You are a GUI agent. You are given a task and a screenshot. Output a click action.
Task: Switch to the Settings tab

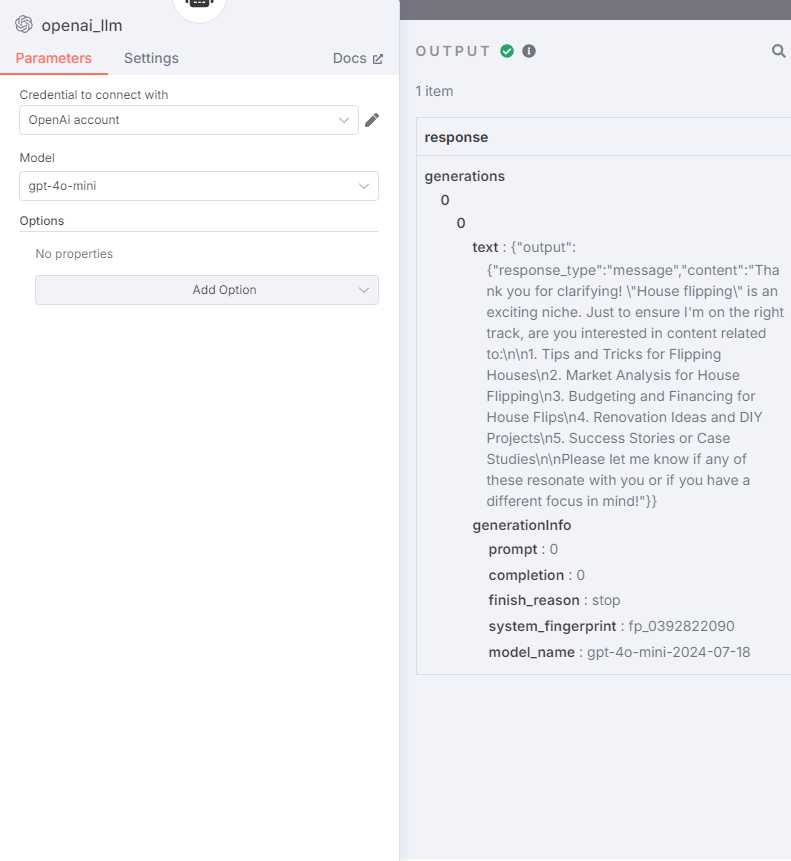151,58
